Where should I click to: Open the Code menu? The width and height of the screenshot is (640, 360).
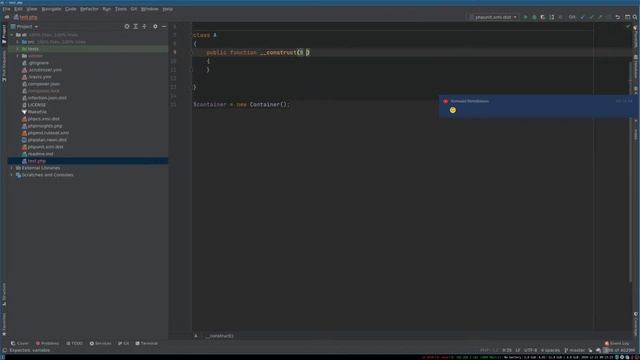coord(71,9)
